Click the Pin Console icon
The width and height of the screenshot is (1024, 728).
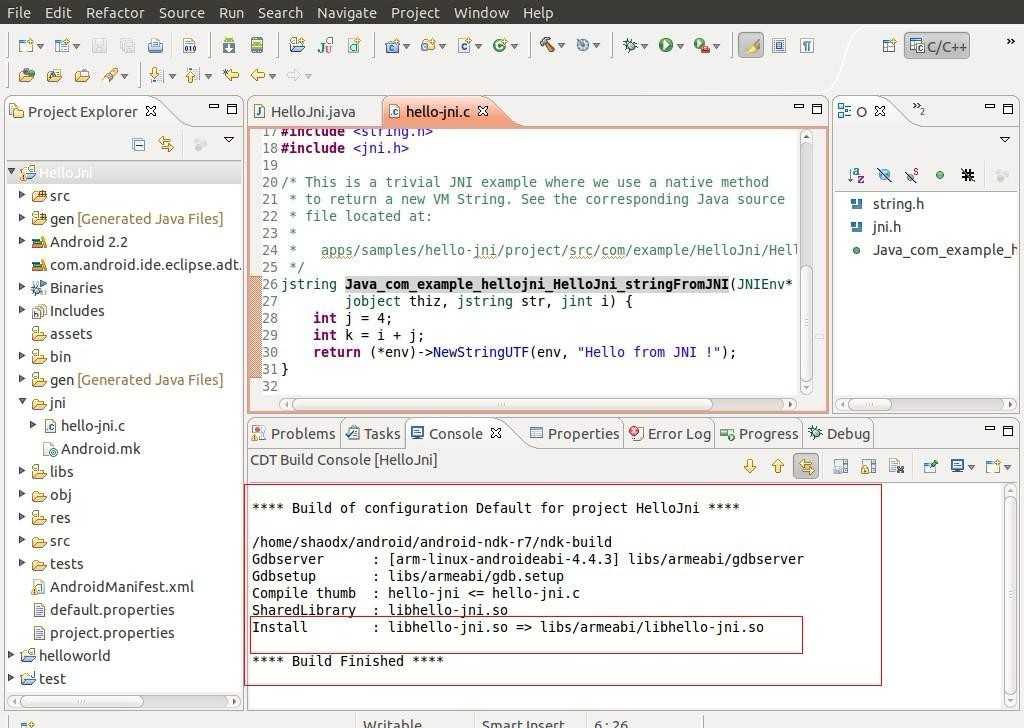point(931,466)
